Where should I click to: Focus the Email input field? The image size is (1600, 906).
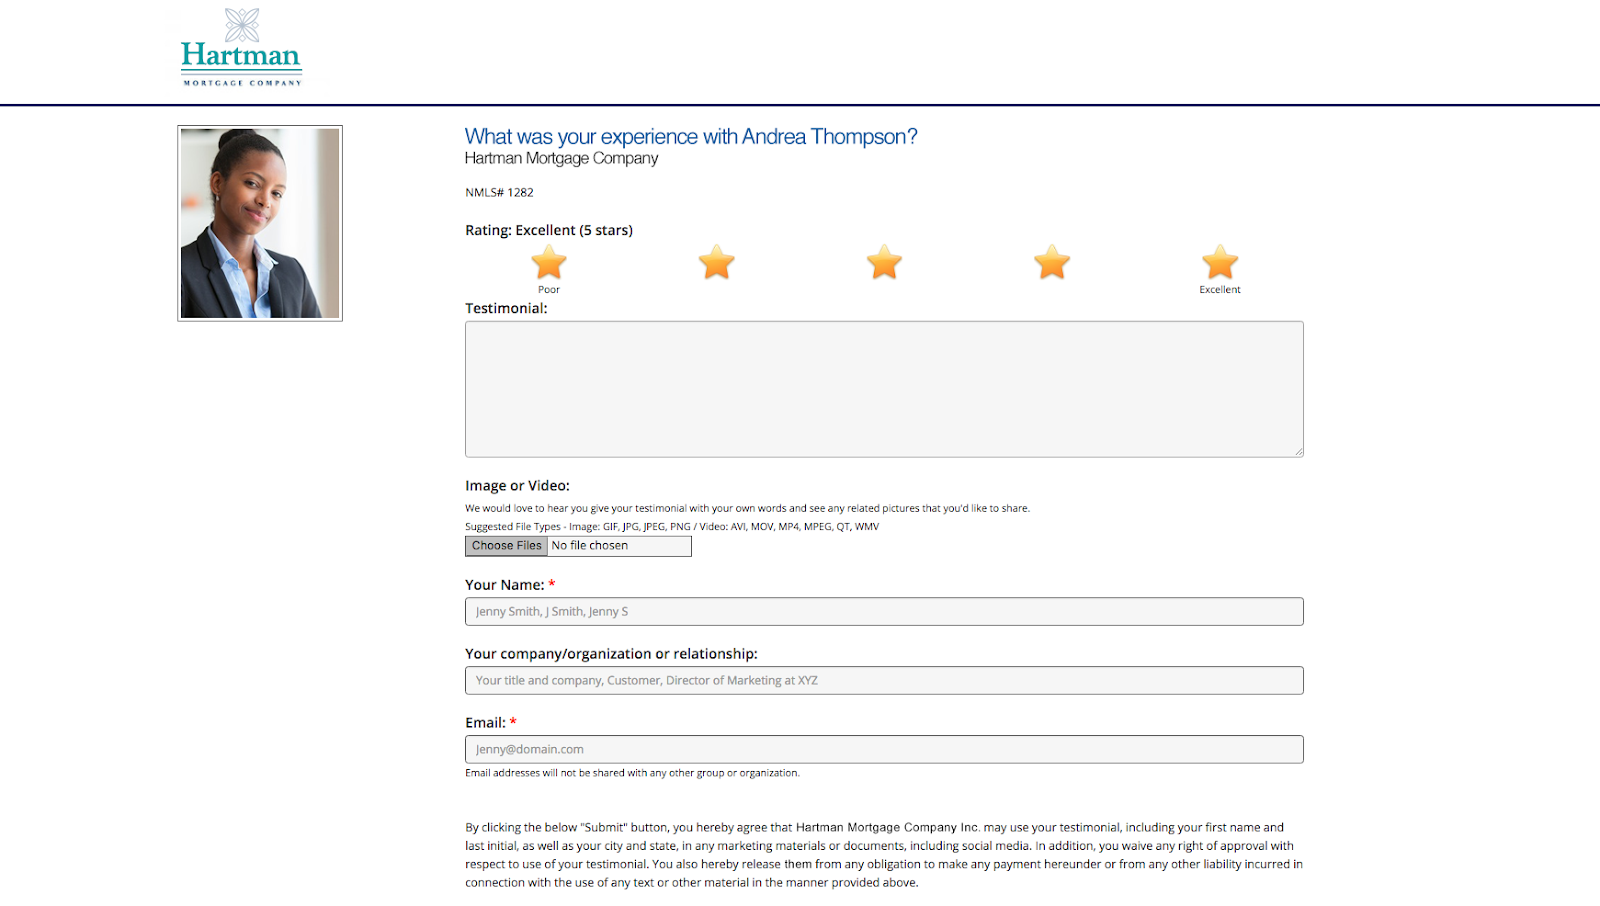884,750
